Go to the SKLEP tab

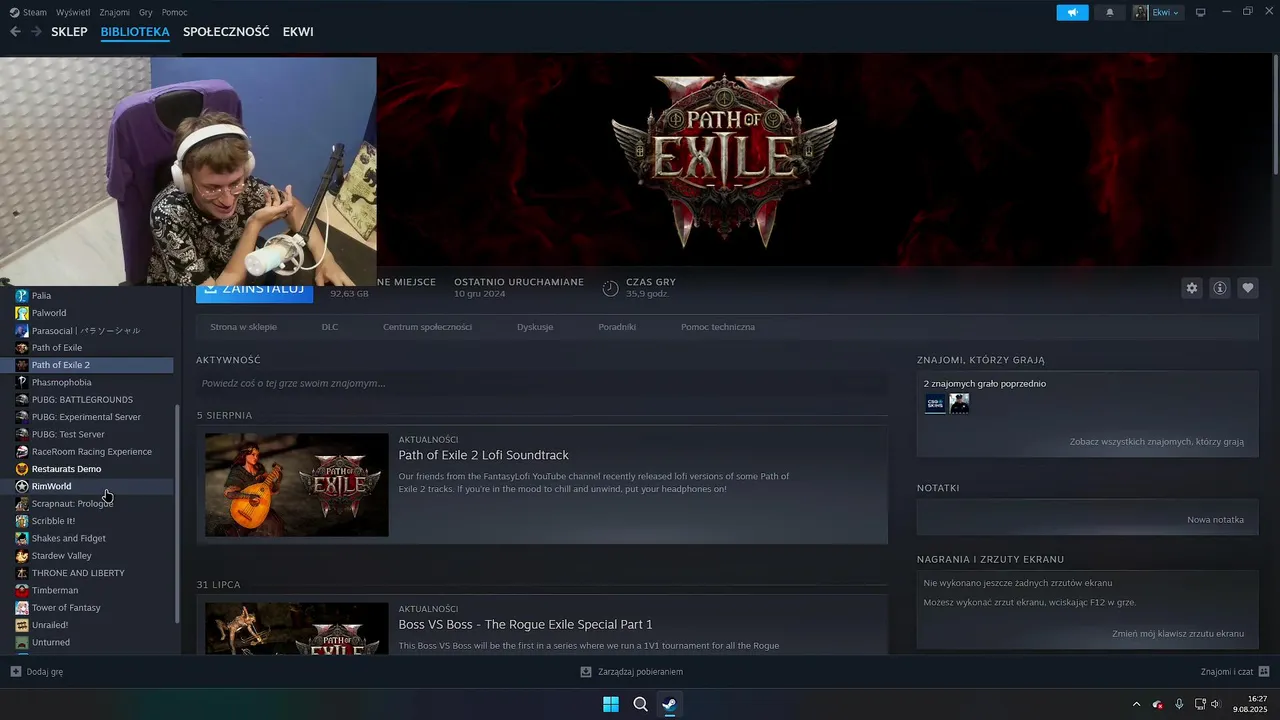tap(69, 32)
